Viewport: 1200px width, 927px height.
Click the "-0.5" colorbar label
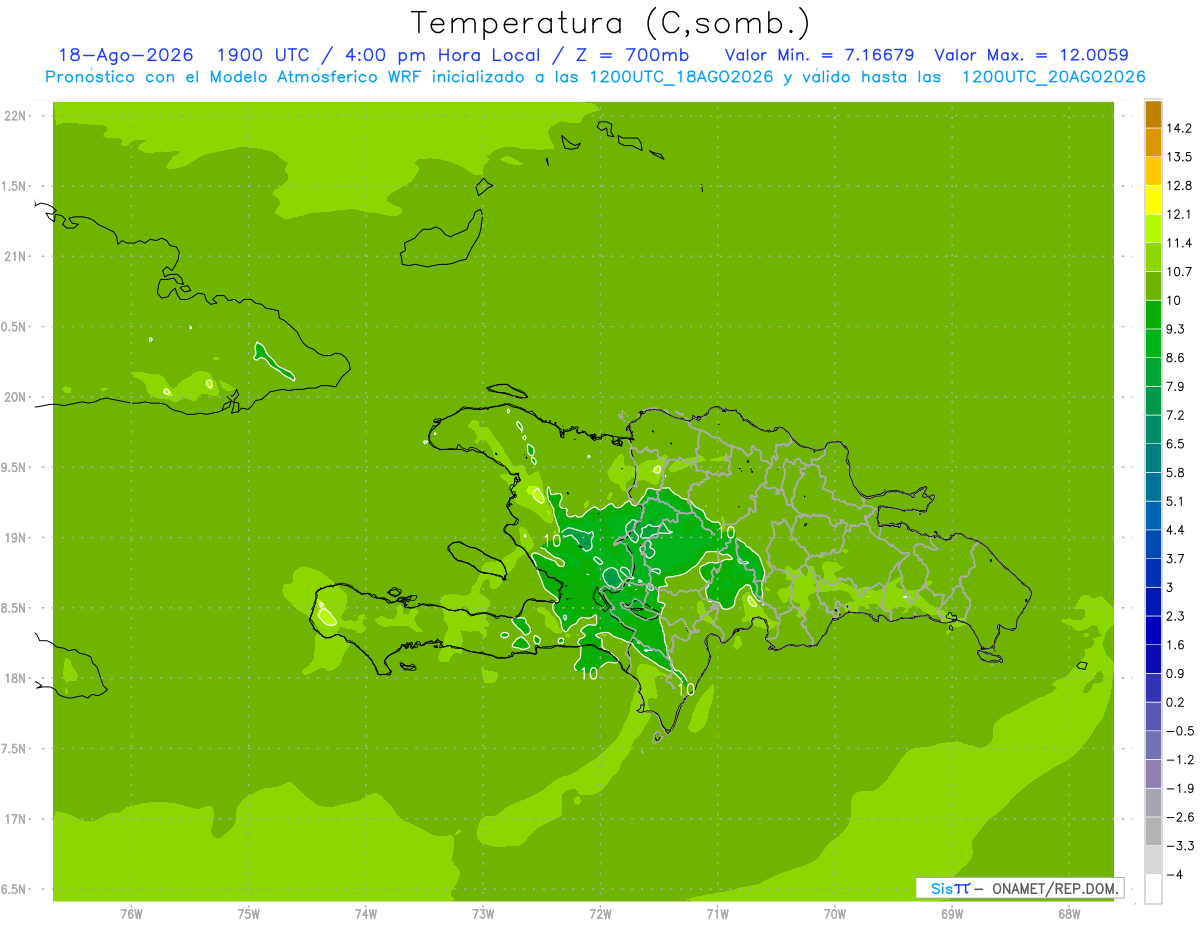(x=1180, y=731)
